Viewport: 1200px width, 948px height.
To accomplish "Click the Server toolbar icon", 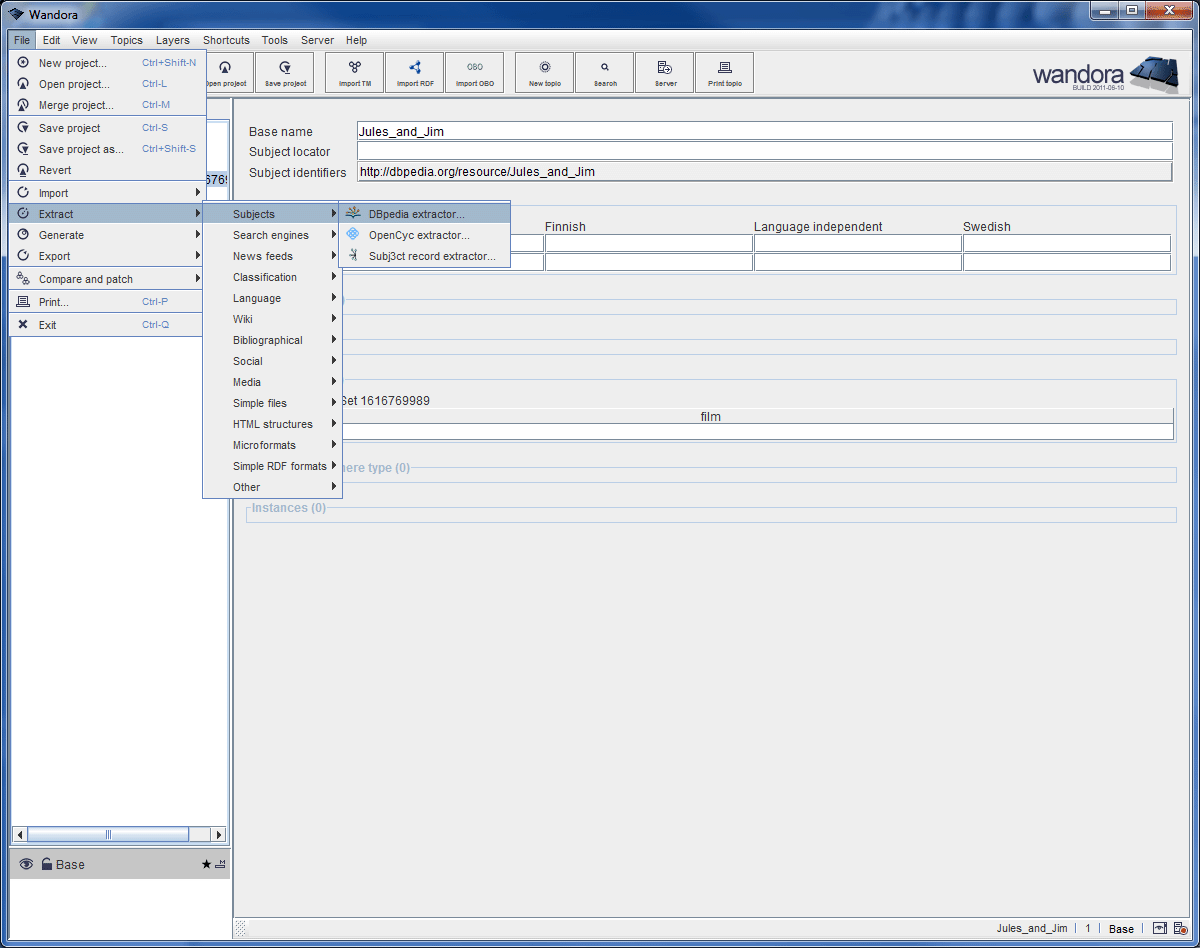I will [x=664, y=72].
